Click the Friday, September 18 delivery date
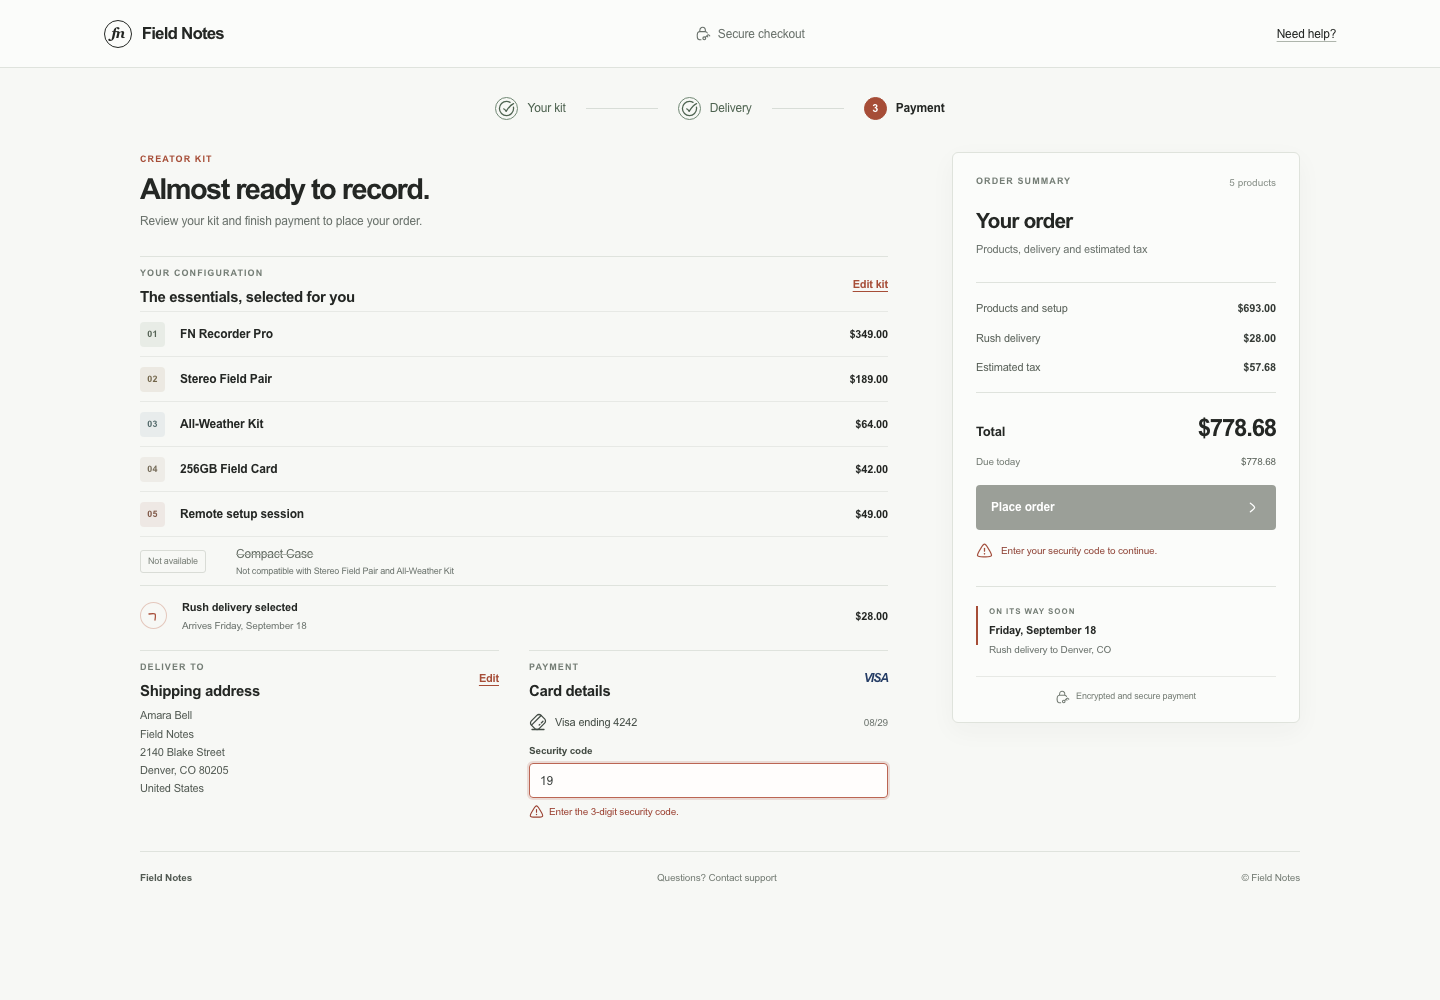Image resolution: width=1440 pixels, height=1000 pixels. coord(1043,630)
